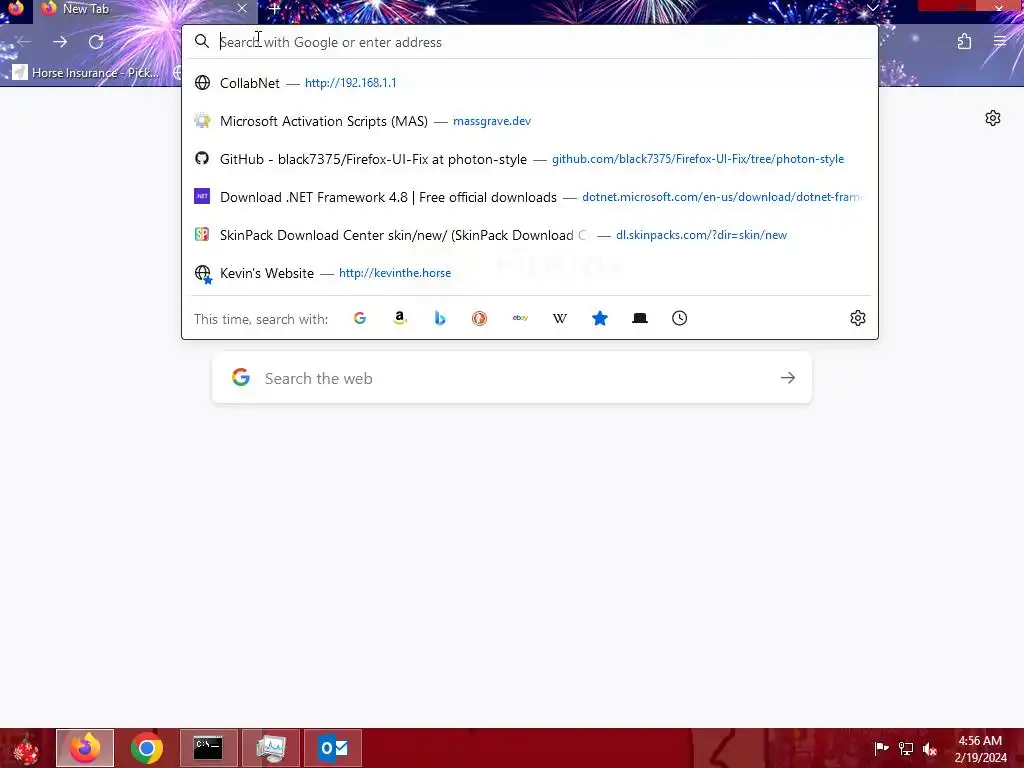Click the address bar magnifier icon
1024x768 pixels.
pos(201,41)
